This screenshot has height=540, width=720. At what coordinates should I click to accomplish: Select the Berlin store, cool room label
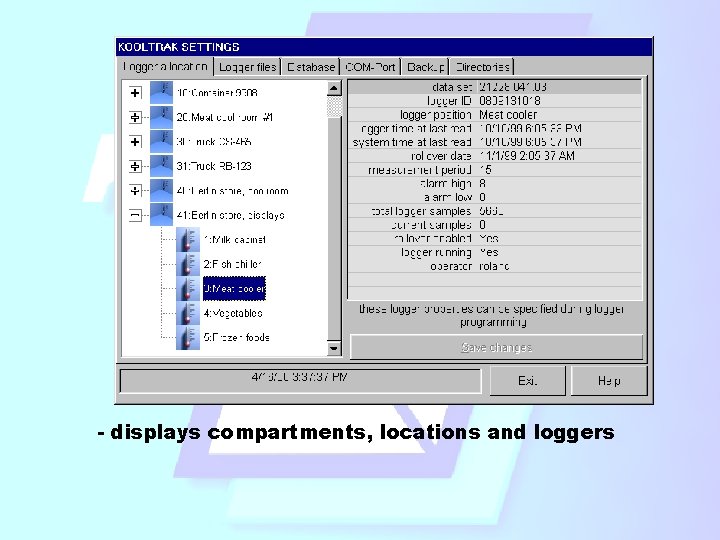click(x=232, y=191)
